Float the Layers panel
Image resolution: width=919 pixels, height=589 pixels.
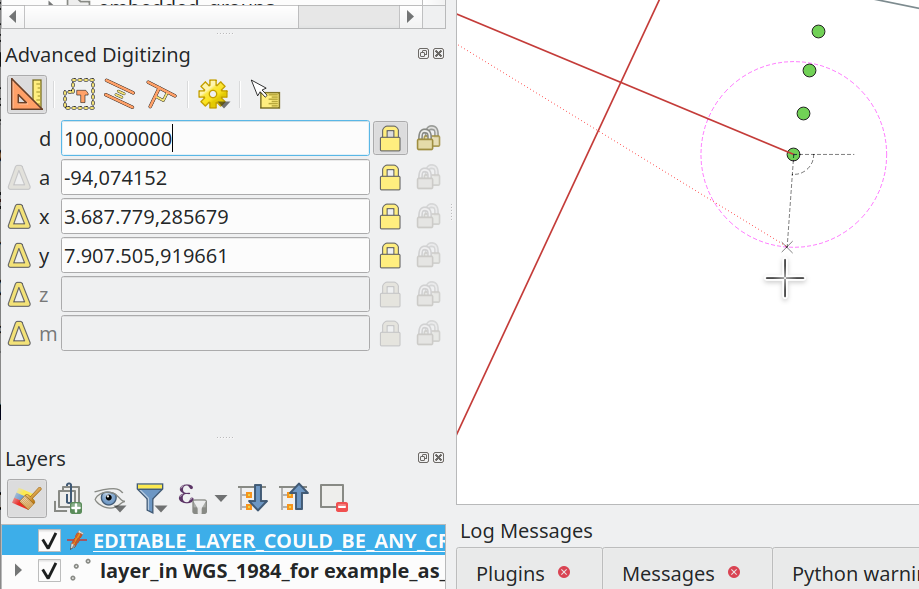(x=422, y=457)
